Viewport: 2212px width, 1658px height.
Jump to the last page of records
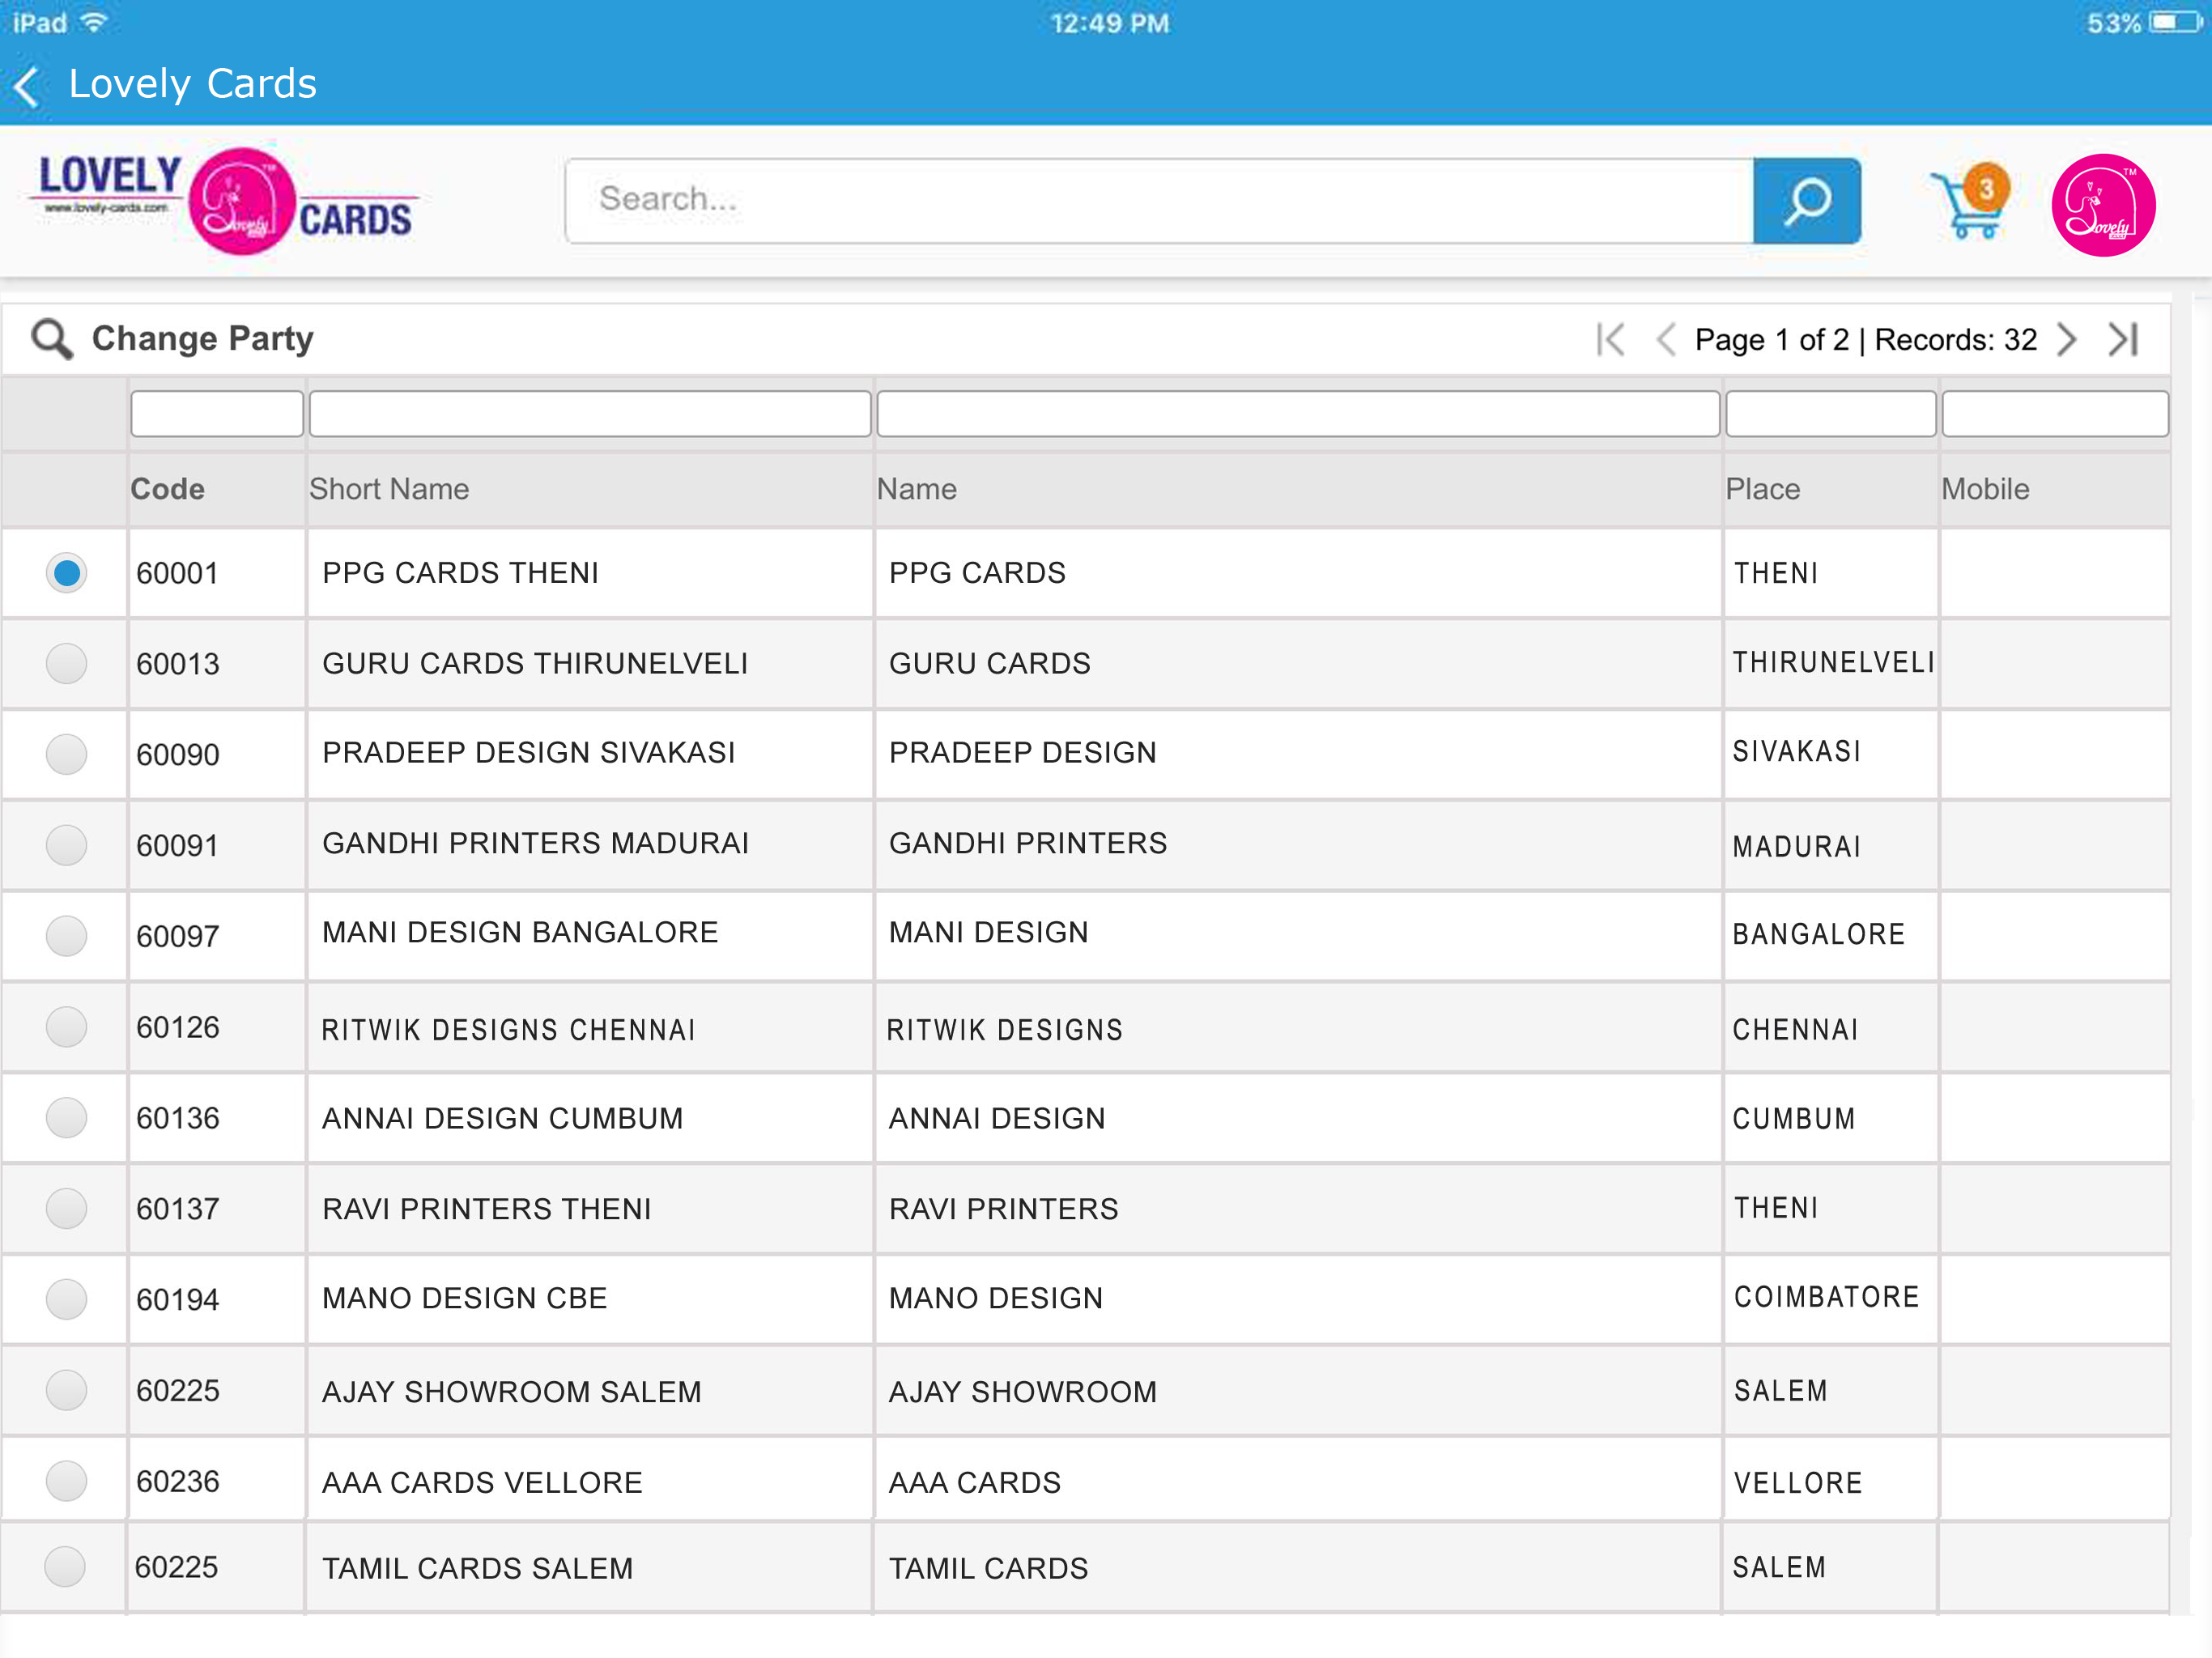(x=2122, y=340)
